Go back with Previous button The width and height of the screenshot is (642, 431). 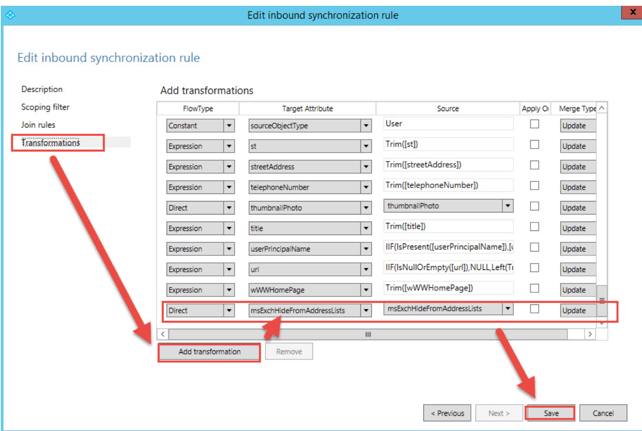click(x=447, y=413)
